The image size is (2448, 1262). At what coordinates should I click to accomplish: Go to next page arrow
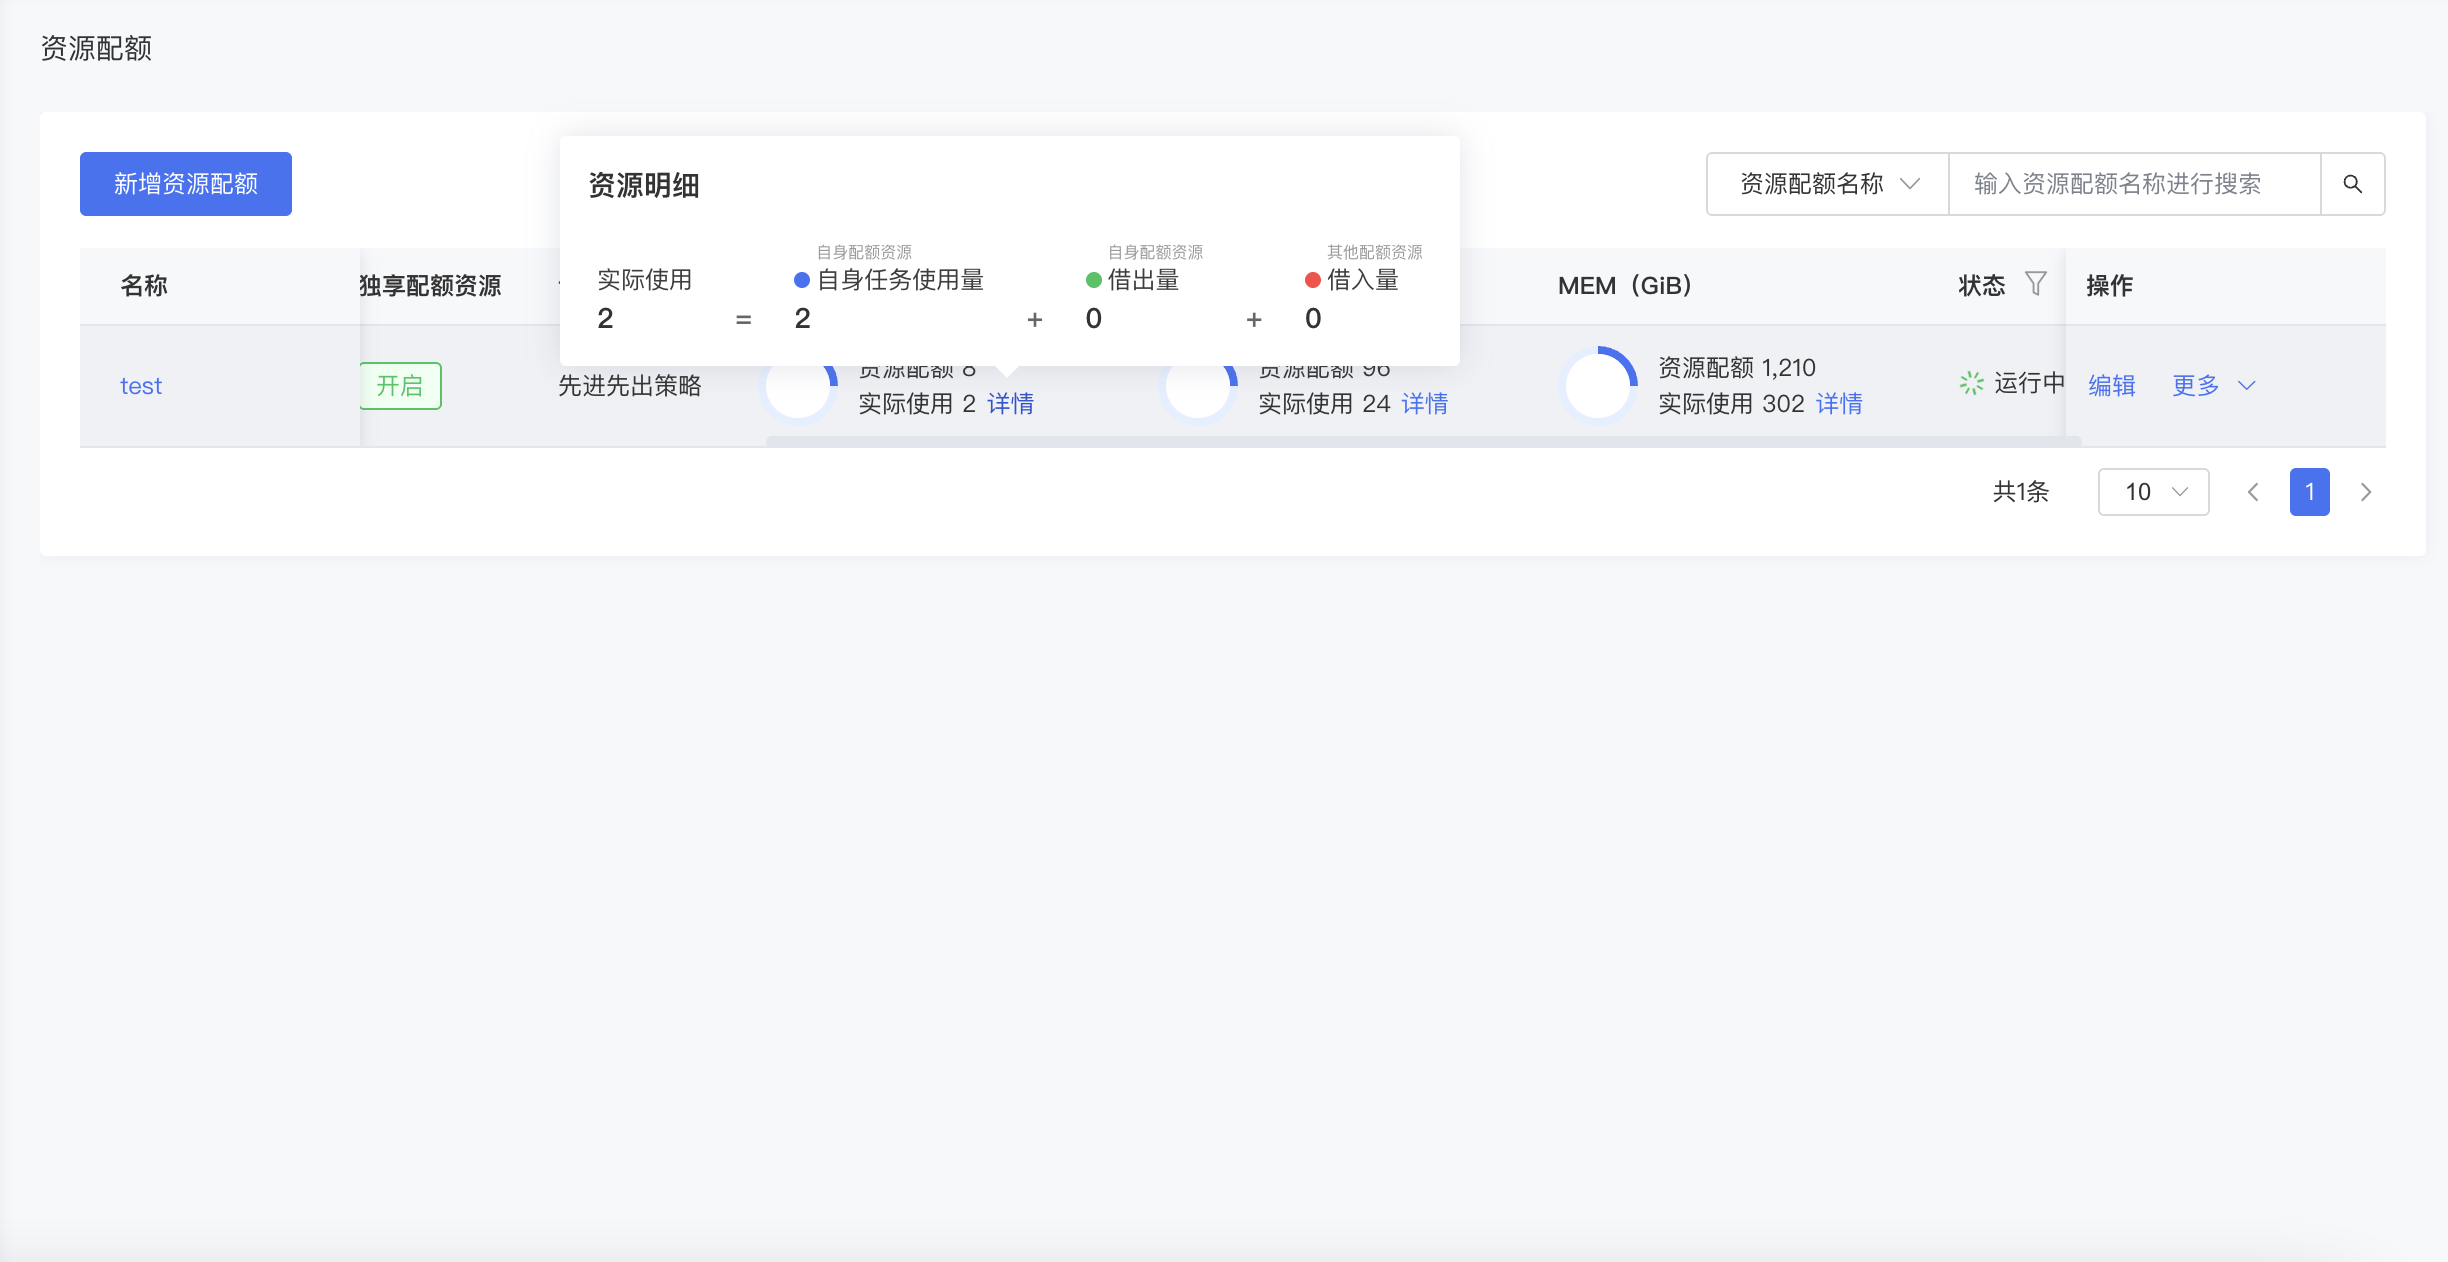[2365, 492]
